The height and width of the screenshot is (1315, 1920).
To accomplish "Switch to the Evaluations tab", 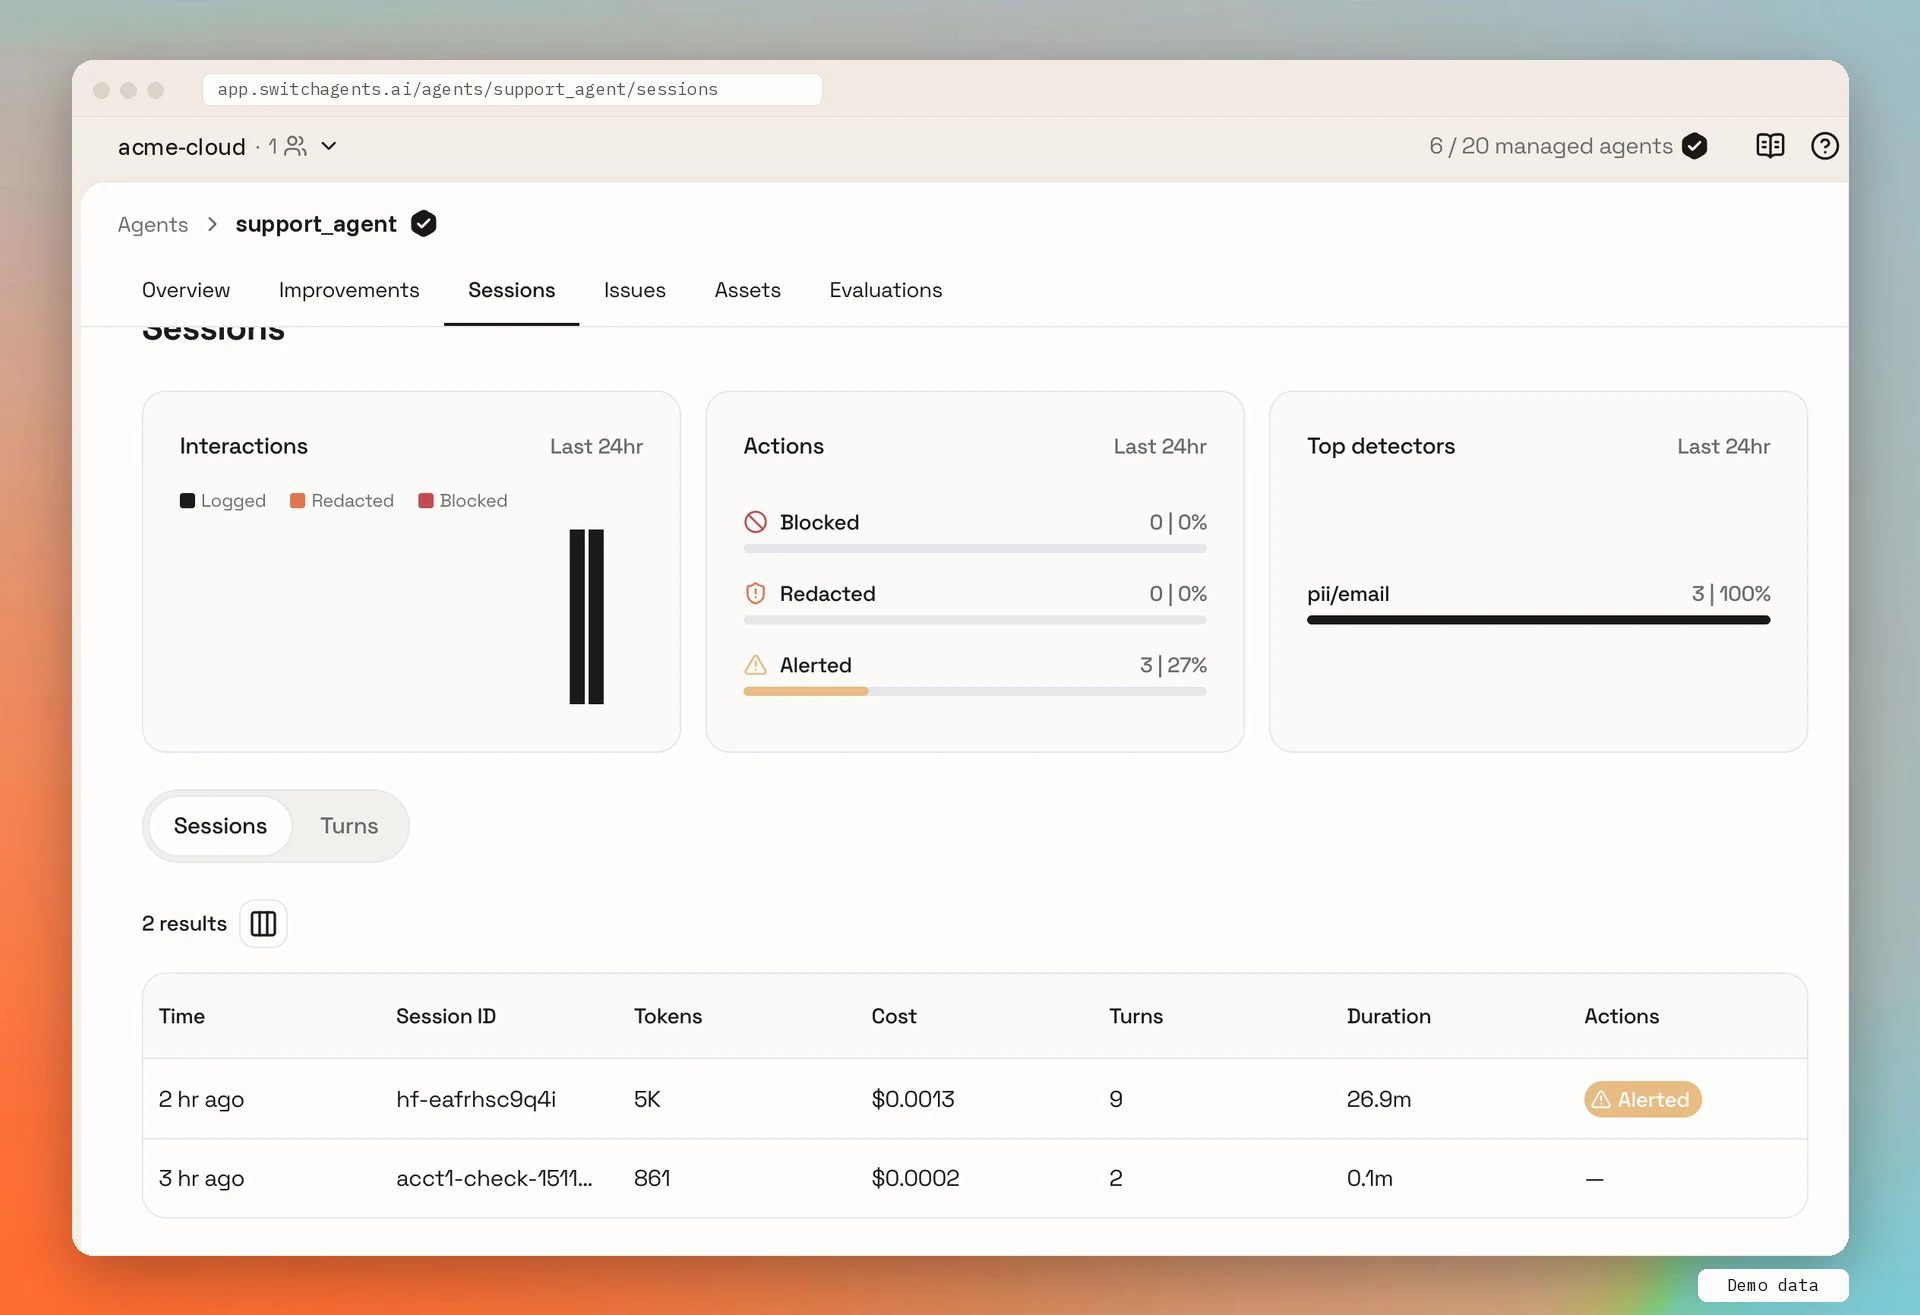I will (x=886, y=290).
